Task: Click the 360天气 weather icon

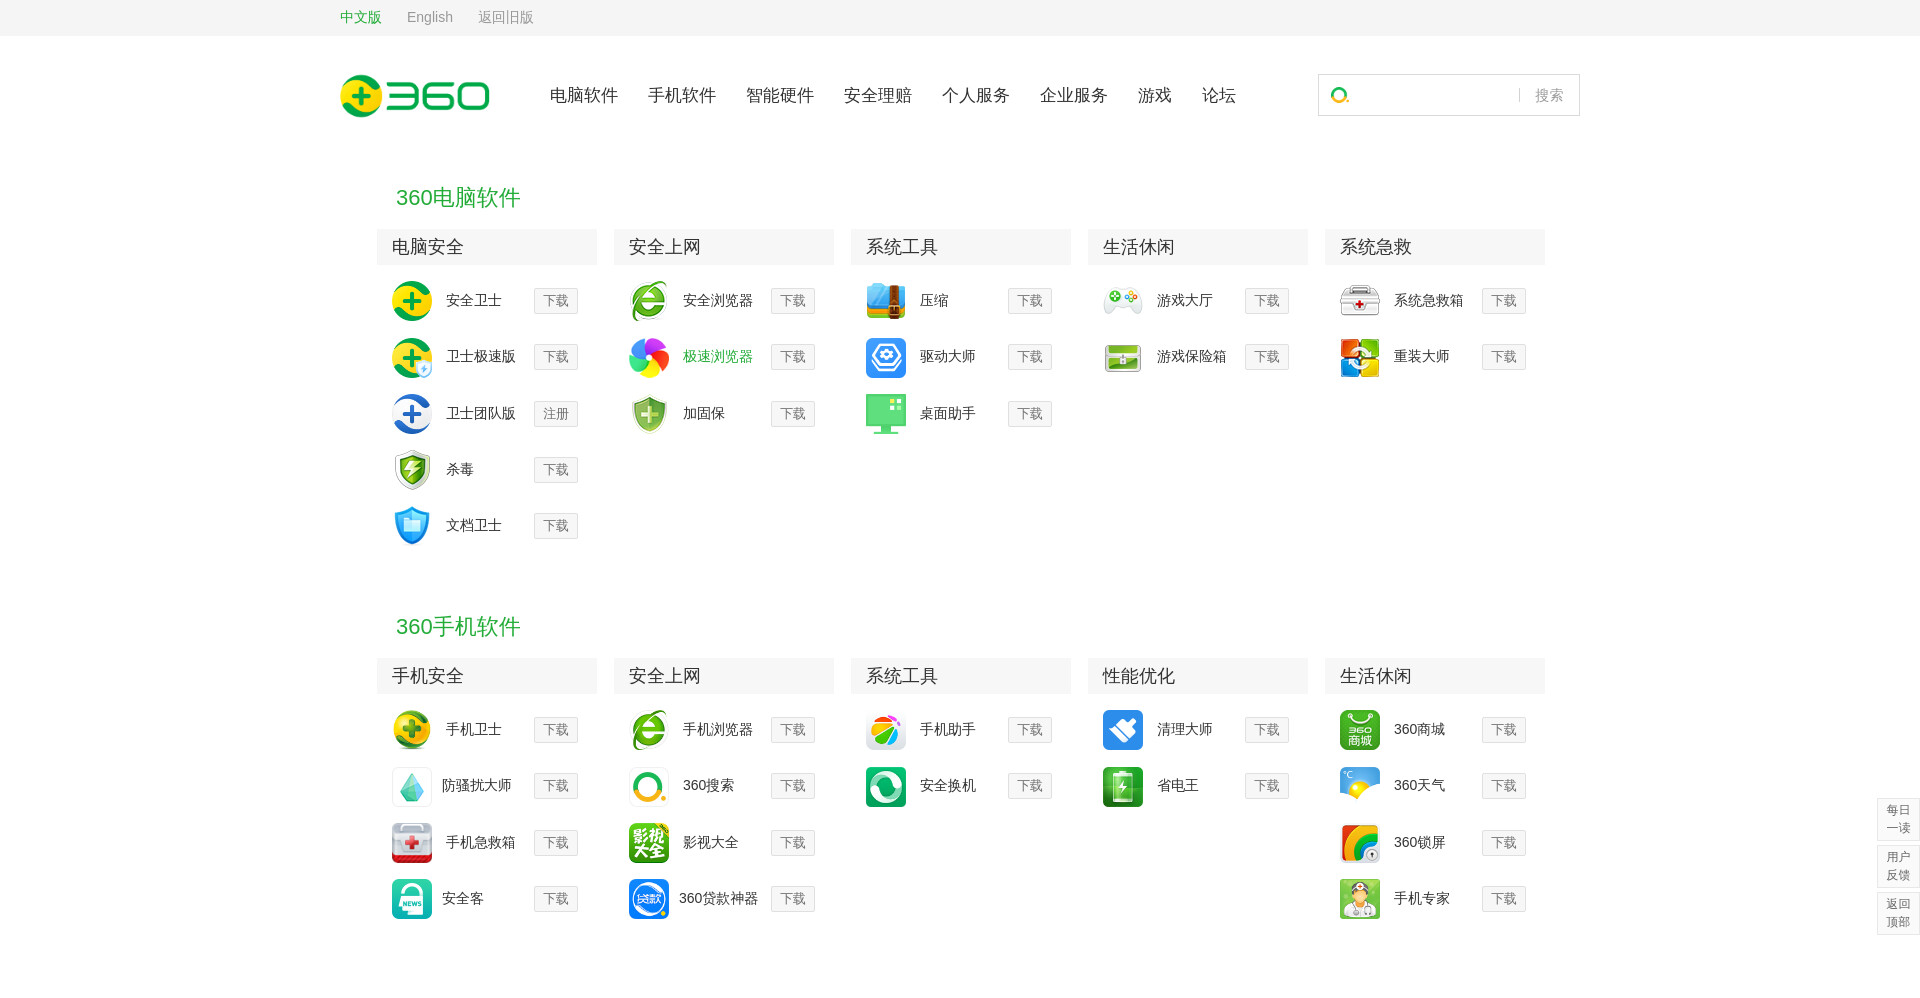Action: coord(1360,786)
